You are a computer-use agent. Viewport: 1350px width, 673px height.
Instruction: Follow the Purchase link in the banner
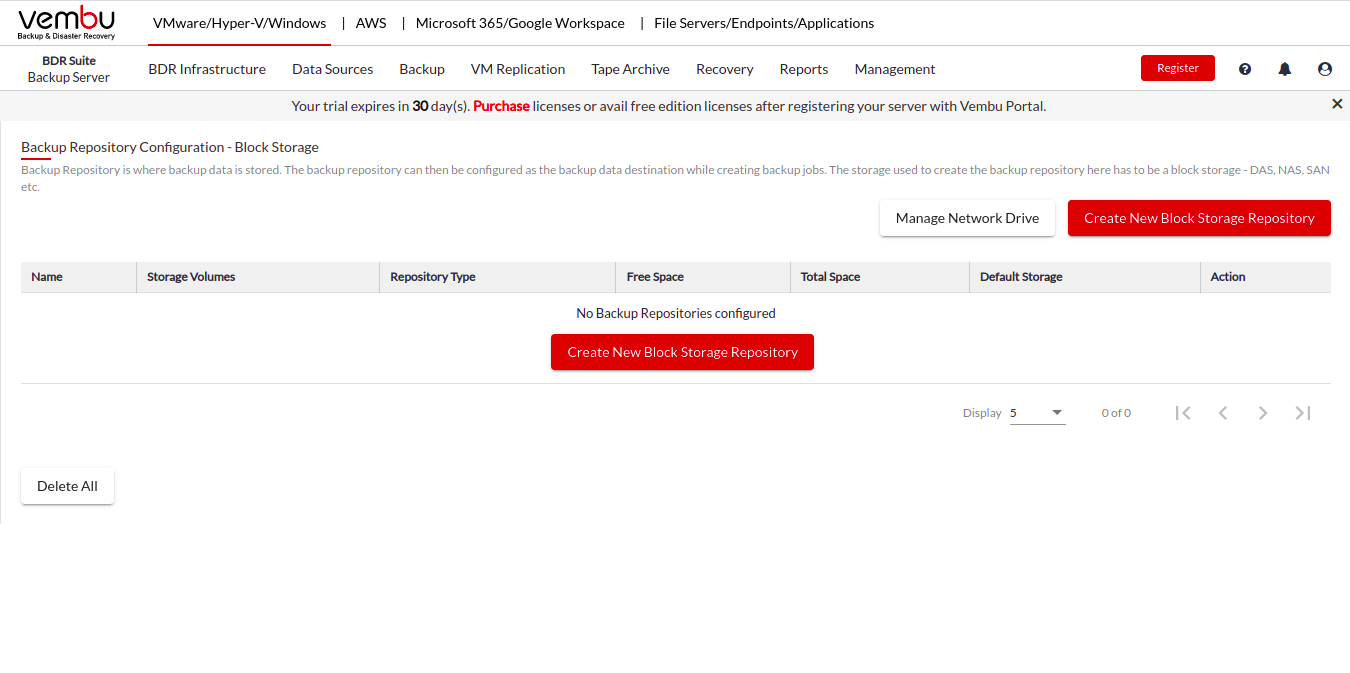[x=501, y=106]
